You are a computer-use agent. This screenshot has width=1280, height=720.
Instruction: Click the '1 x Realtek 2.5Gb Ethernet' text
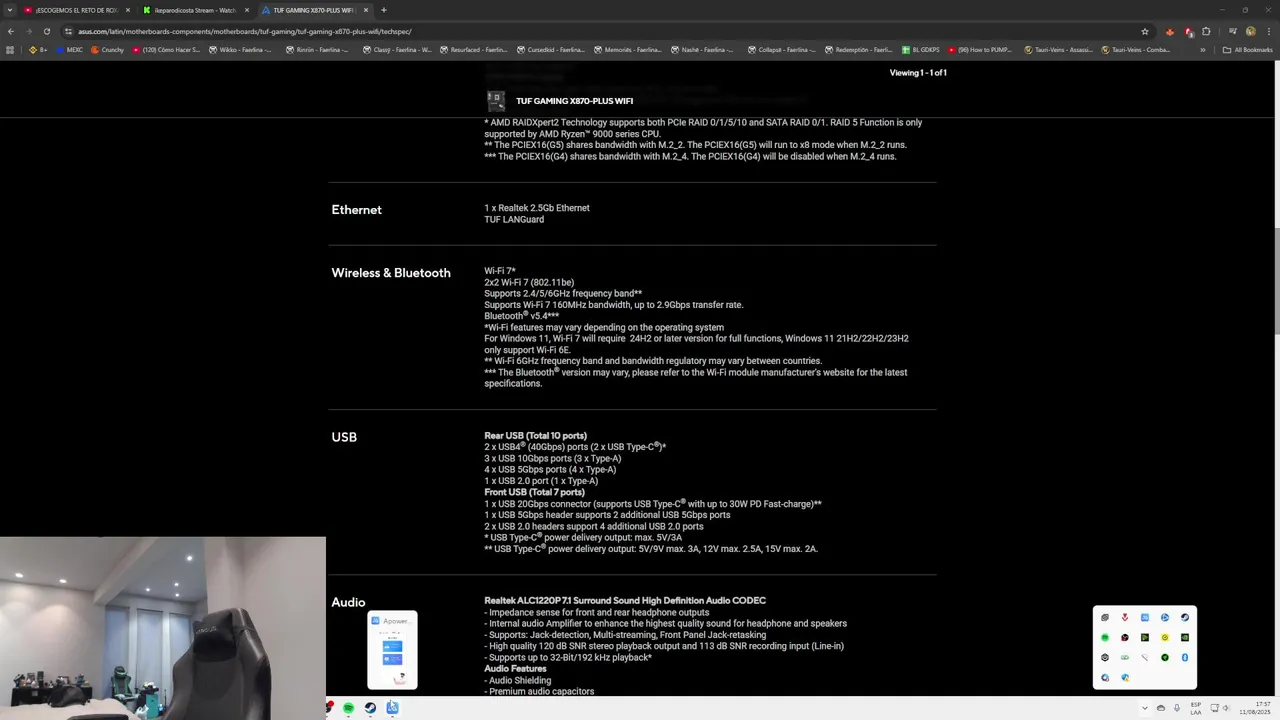(x=537, y=208)
